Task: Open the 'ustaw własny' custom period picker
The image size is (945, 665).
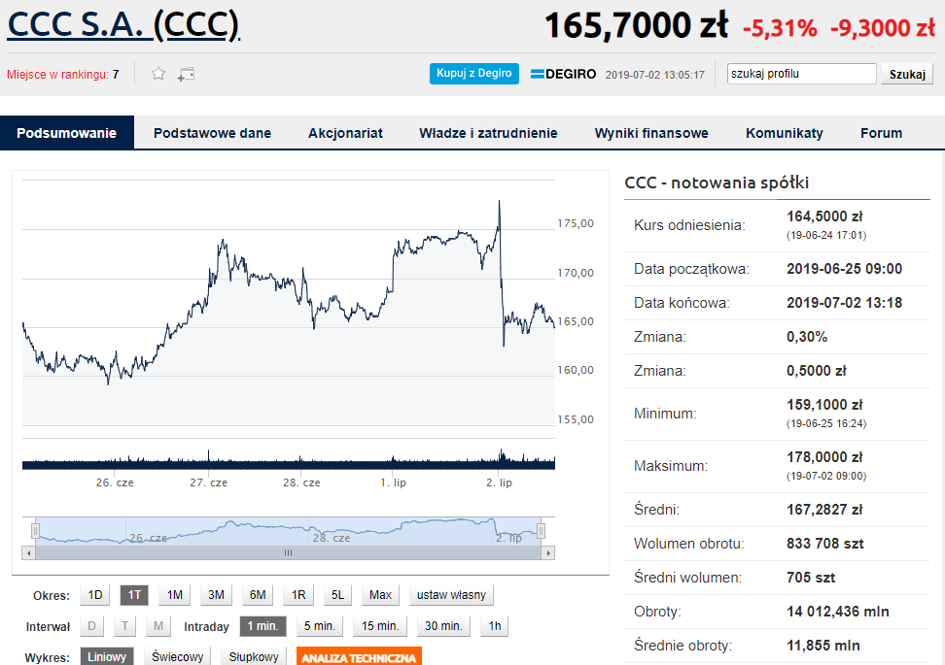Action: pyautogui.click(x=451, y=595)
